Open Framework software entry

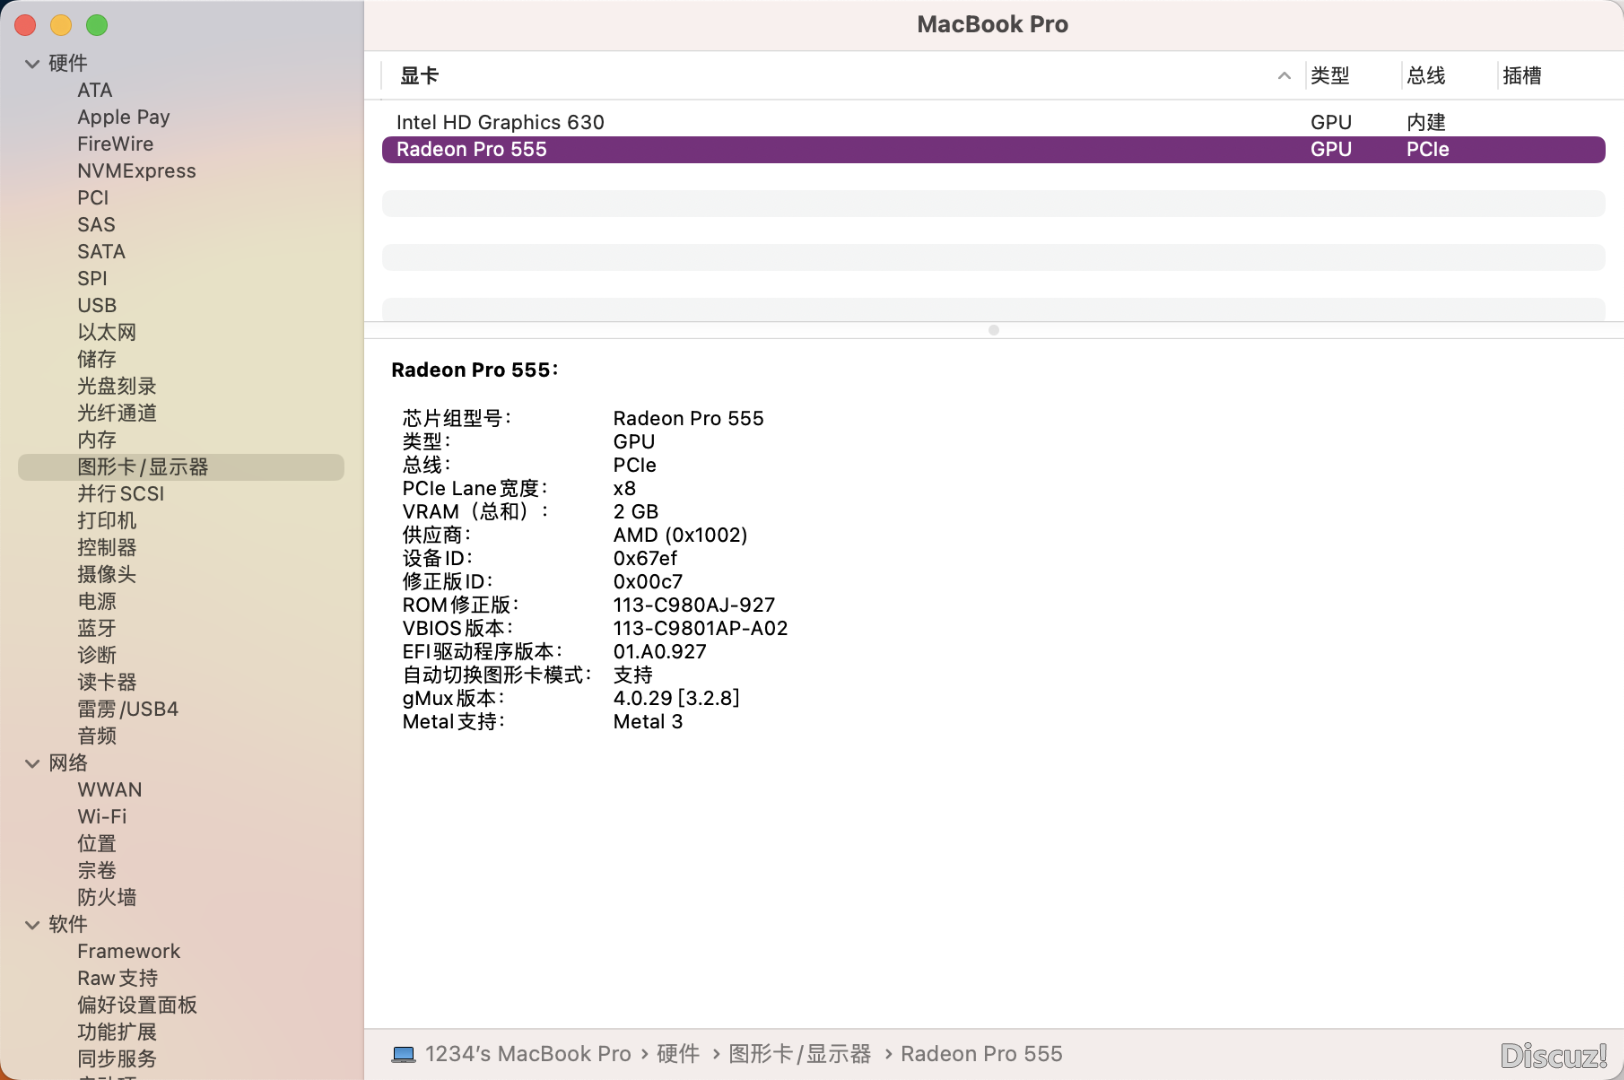point(129,951)
